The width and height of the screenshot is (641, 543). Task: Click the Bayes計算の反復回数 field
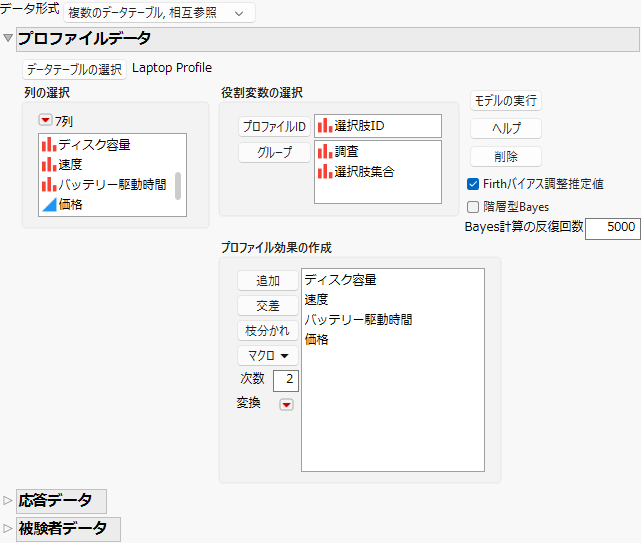tap(612, 228)
